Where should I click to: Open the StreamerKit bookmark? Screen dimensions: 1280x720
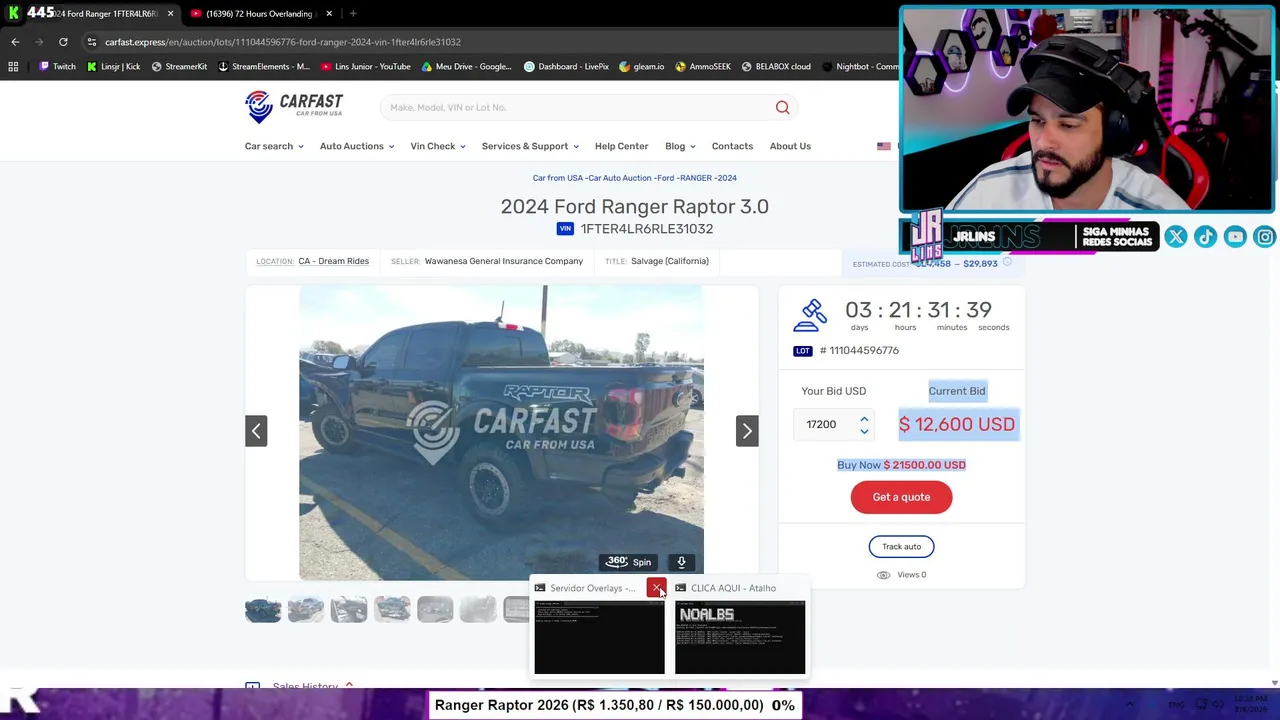pos(179,67)
